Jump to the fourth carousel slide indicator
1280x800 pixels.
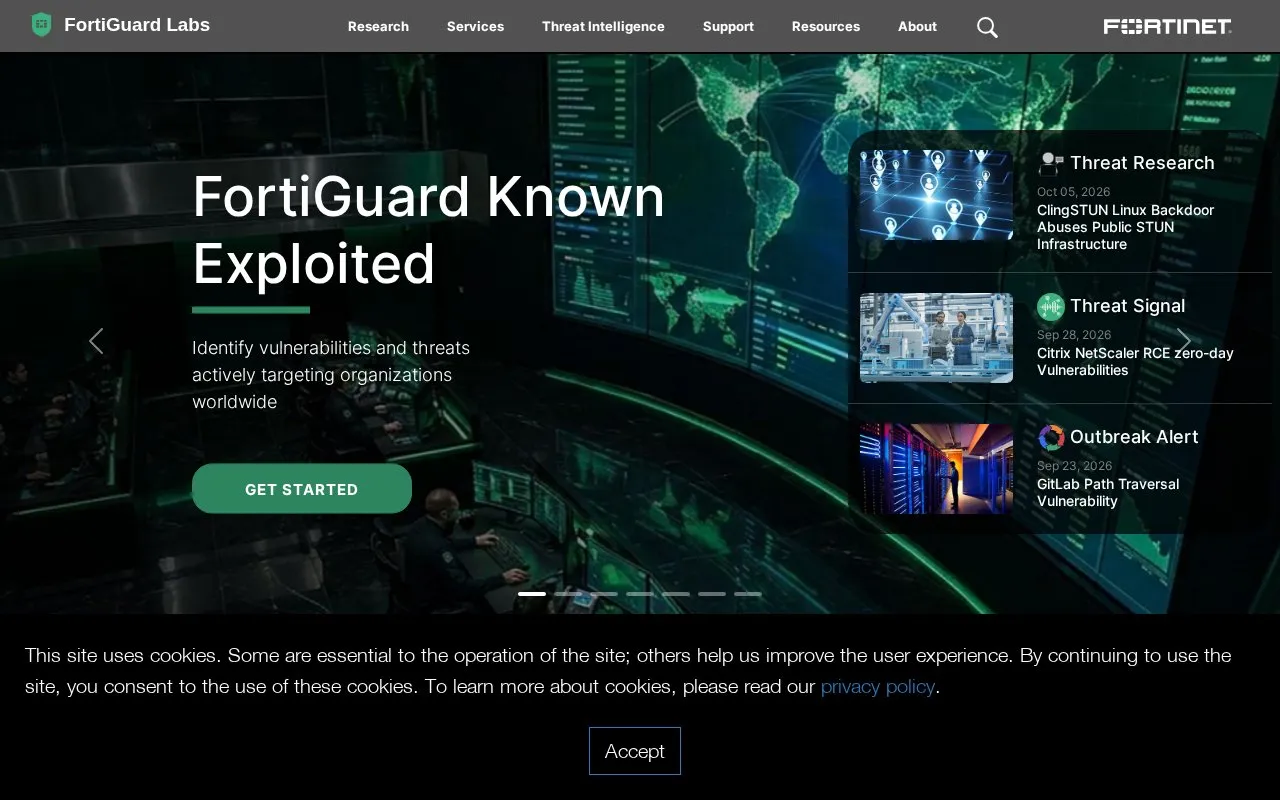[x=640, y=594]
